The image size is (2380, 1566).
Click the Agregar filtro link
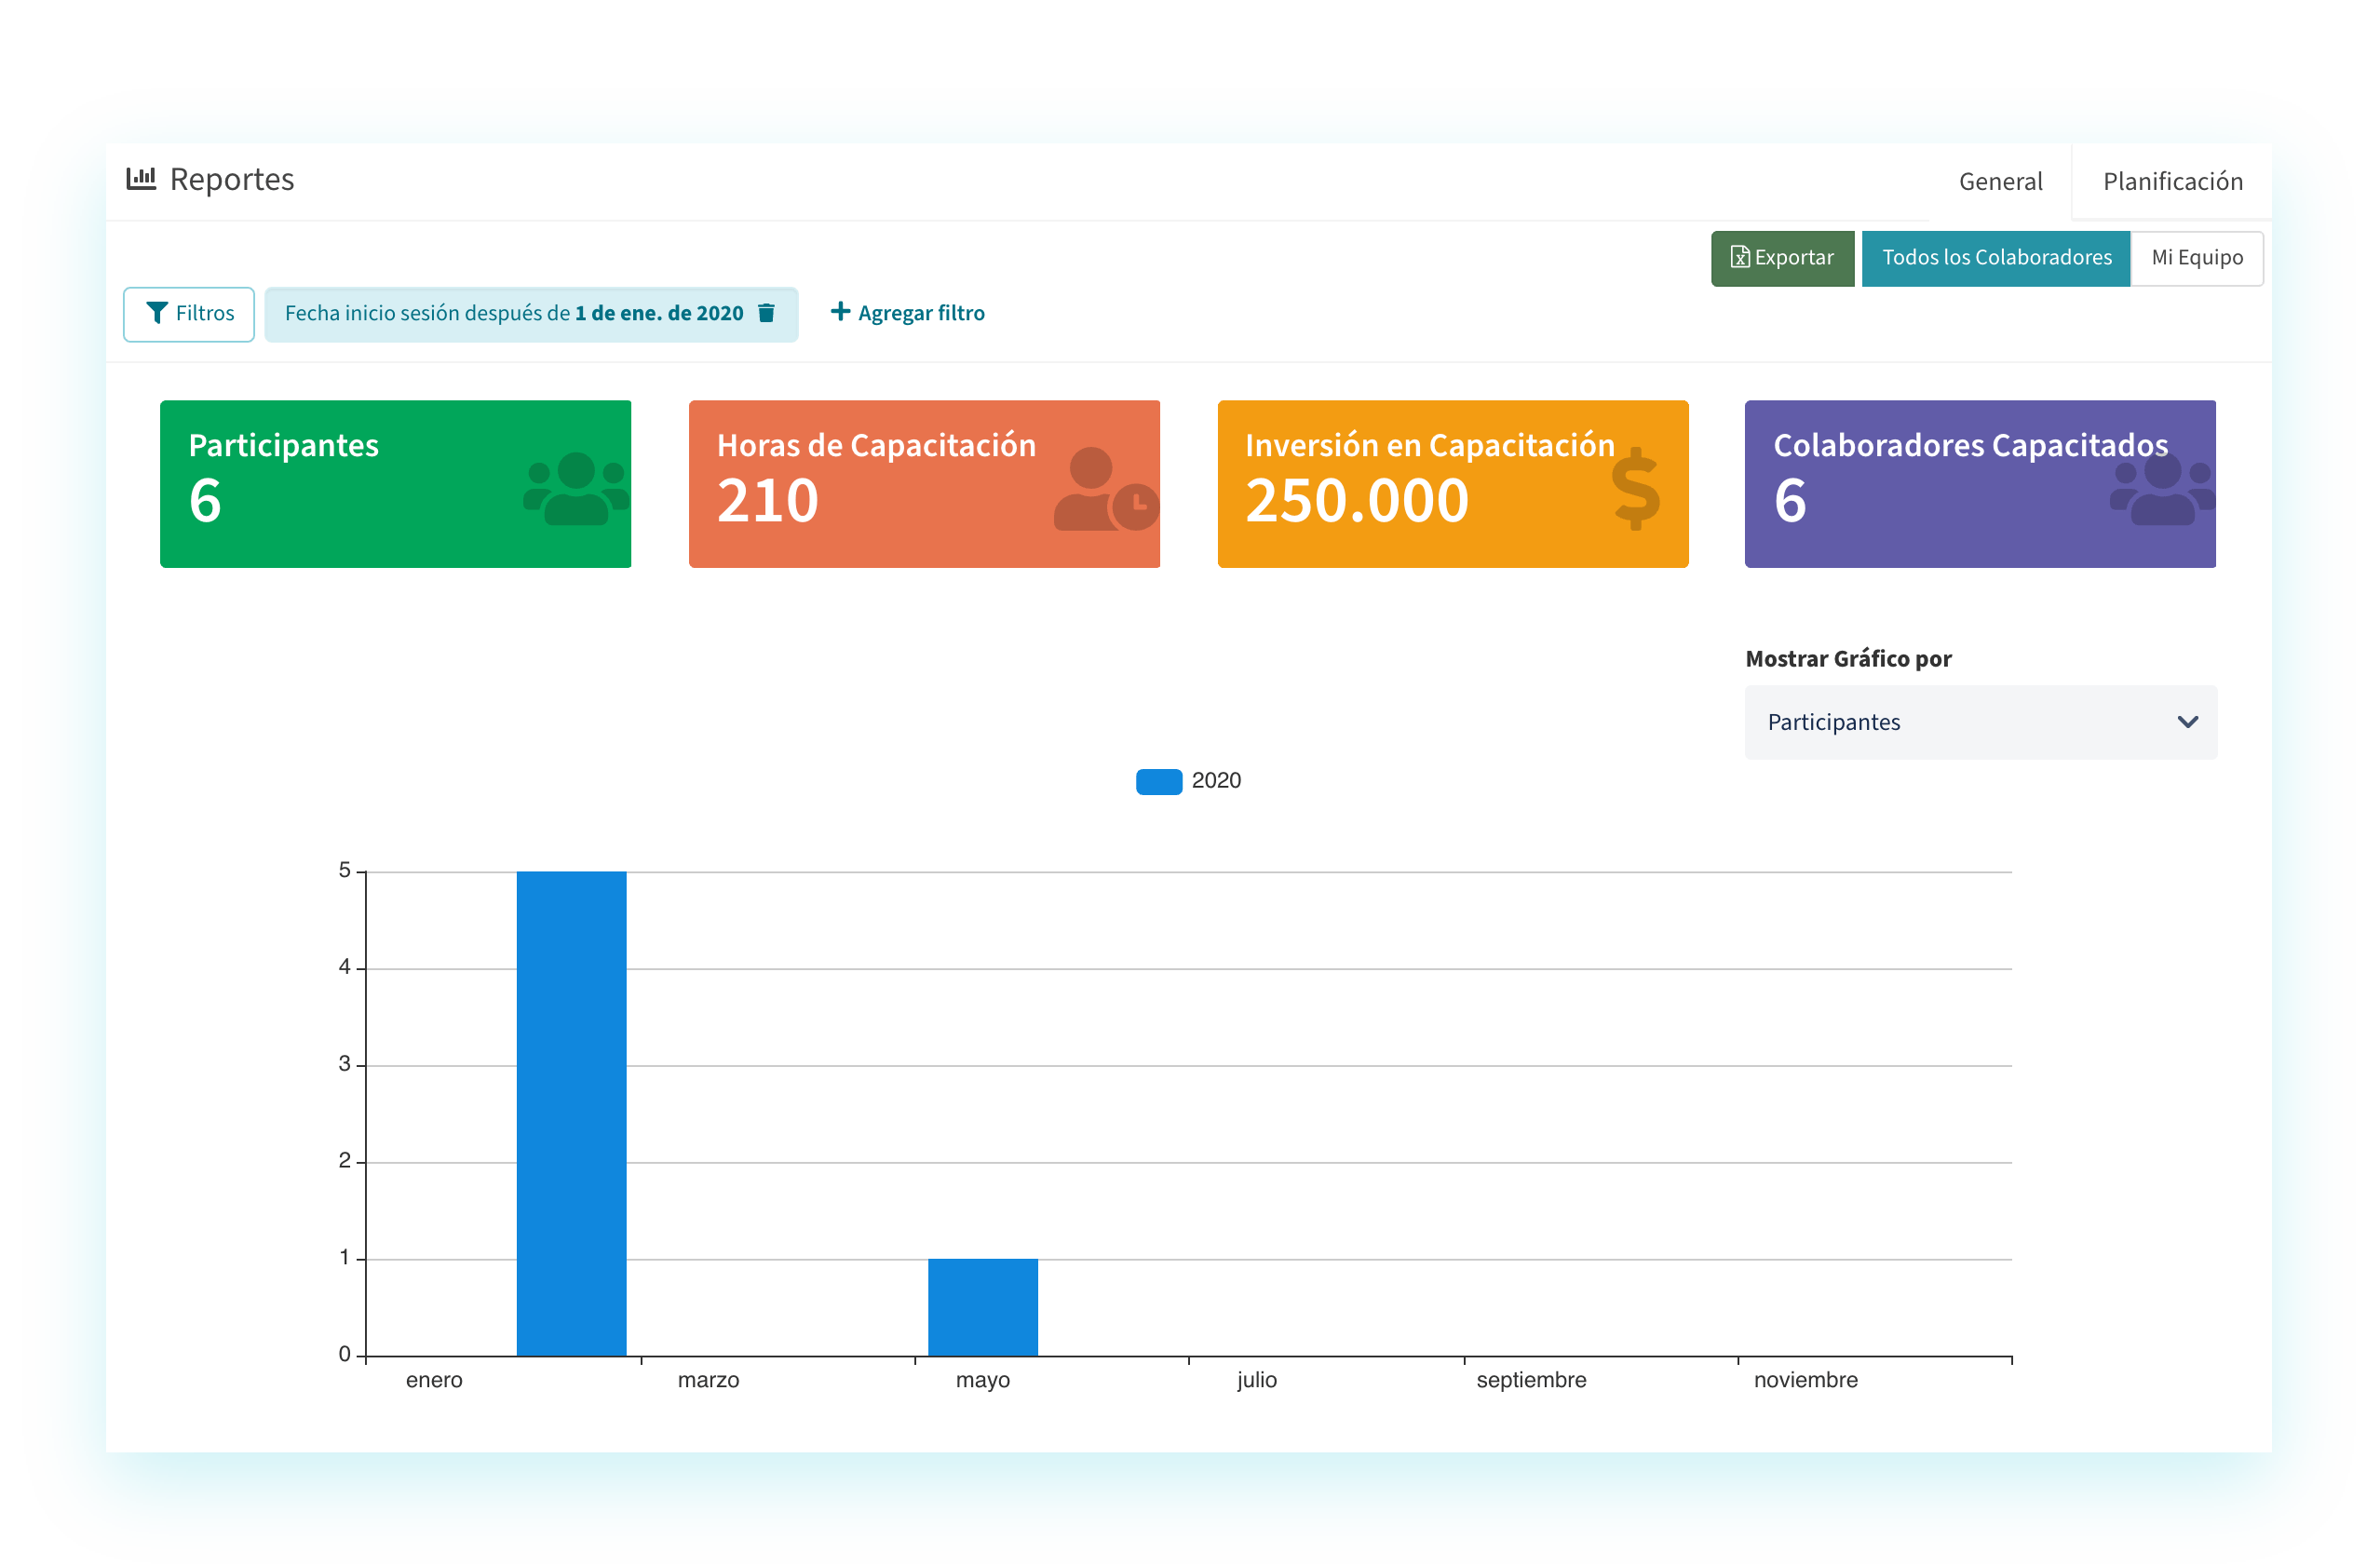(920, 313)
